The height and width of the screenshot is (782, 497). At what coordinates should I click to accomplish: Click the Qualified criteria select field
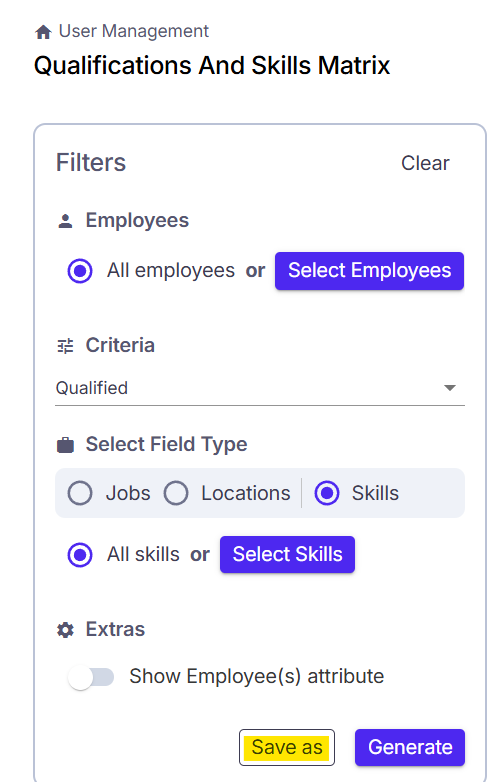(260, 389)
